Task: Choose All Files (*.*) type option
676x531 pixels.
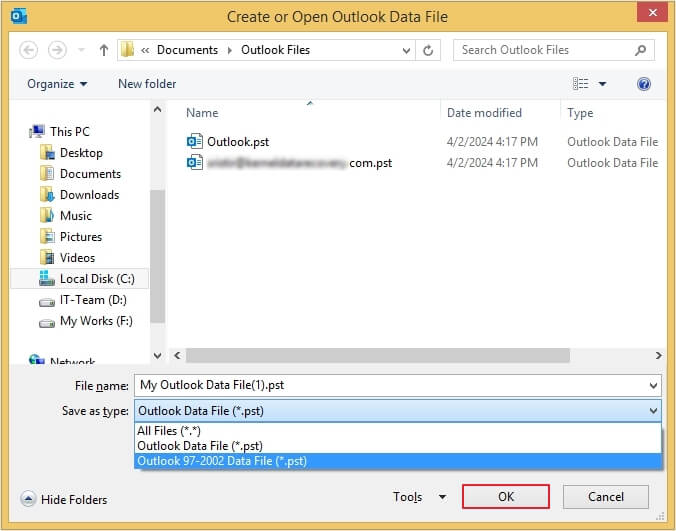Action: [397, 431]
